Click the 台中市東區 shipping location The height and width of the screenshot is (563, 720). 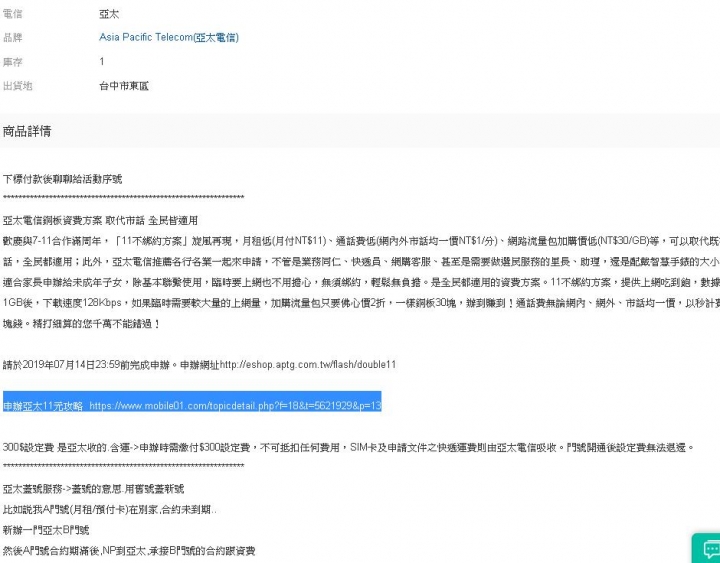124,85
